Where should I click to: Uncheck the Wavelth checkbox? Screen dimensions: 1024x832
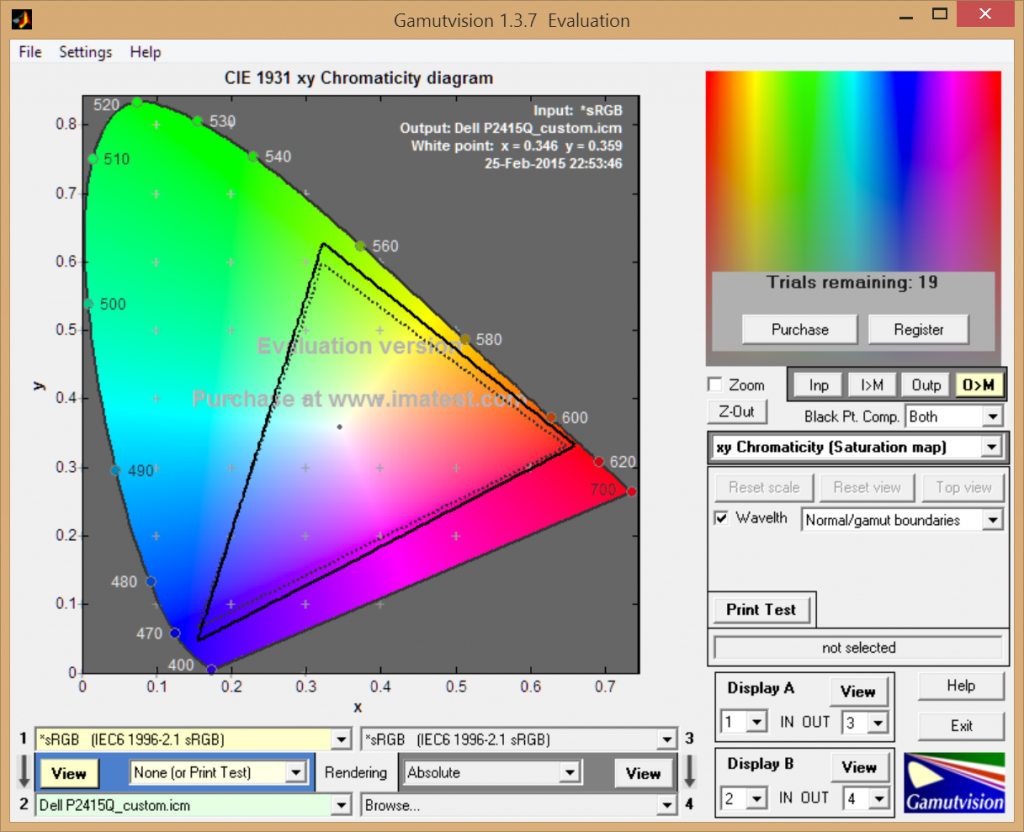pyautogui.click(x=721, y=518)
